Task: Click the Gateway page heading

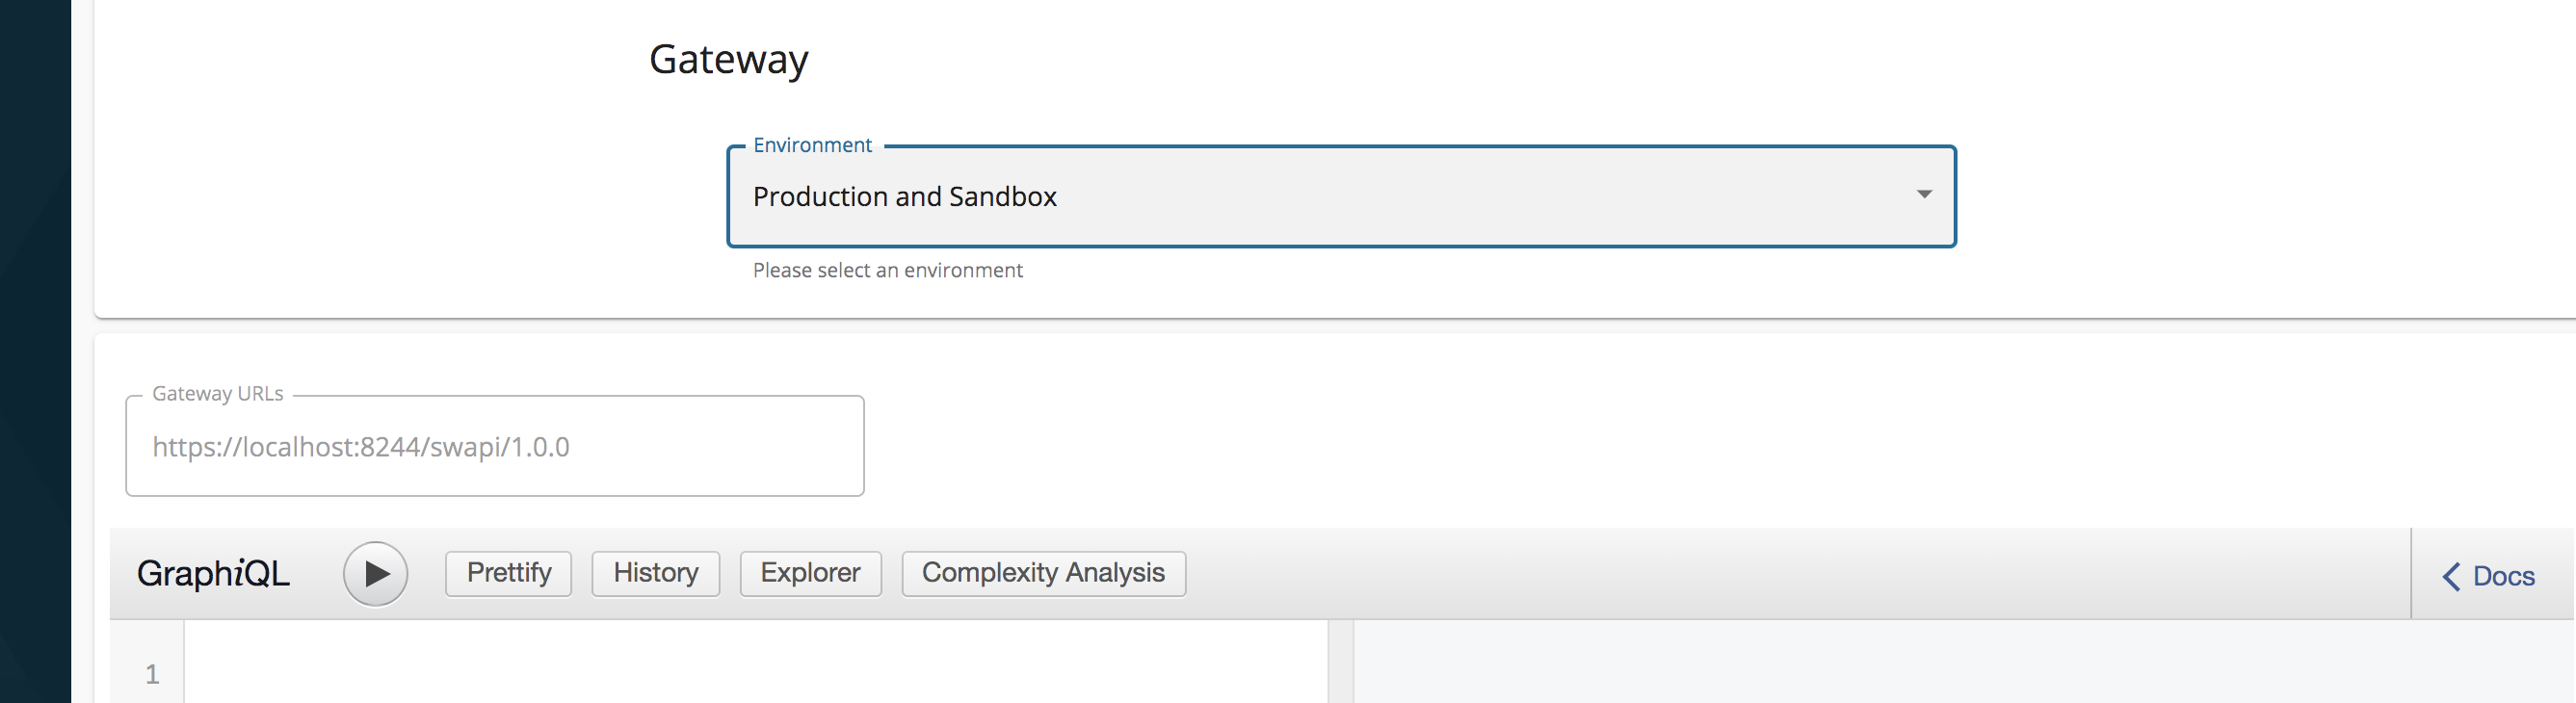Action: point(729,59)
